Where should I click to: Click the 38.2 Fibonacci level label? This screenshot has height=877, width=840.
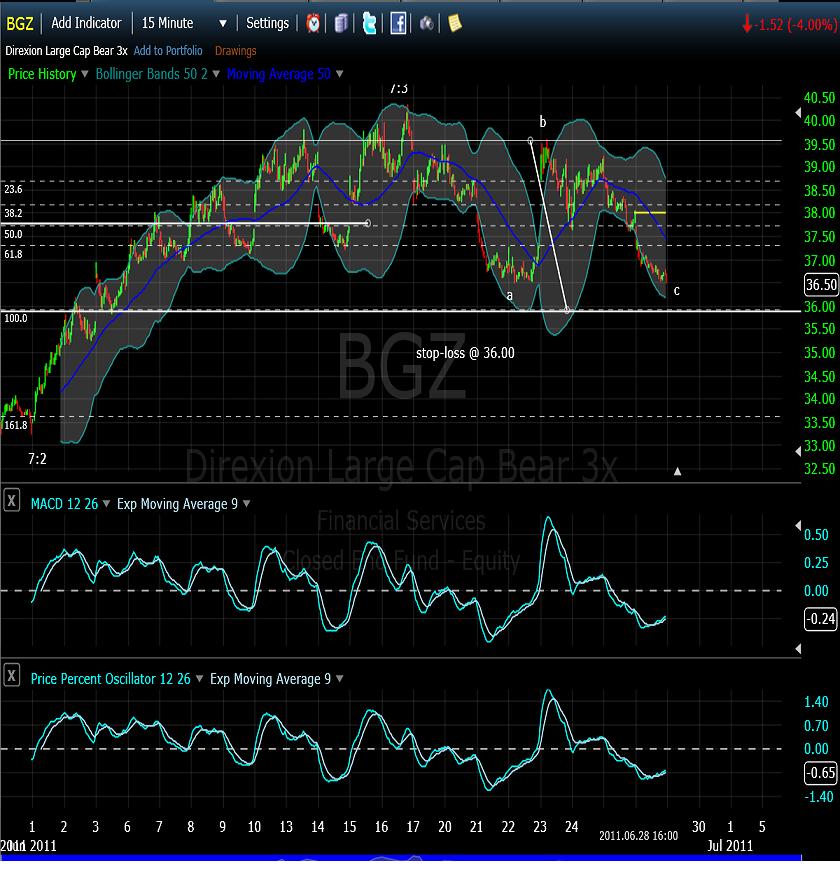click(13, 213)
